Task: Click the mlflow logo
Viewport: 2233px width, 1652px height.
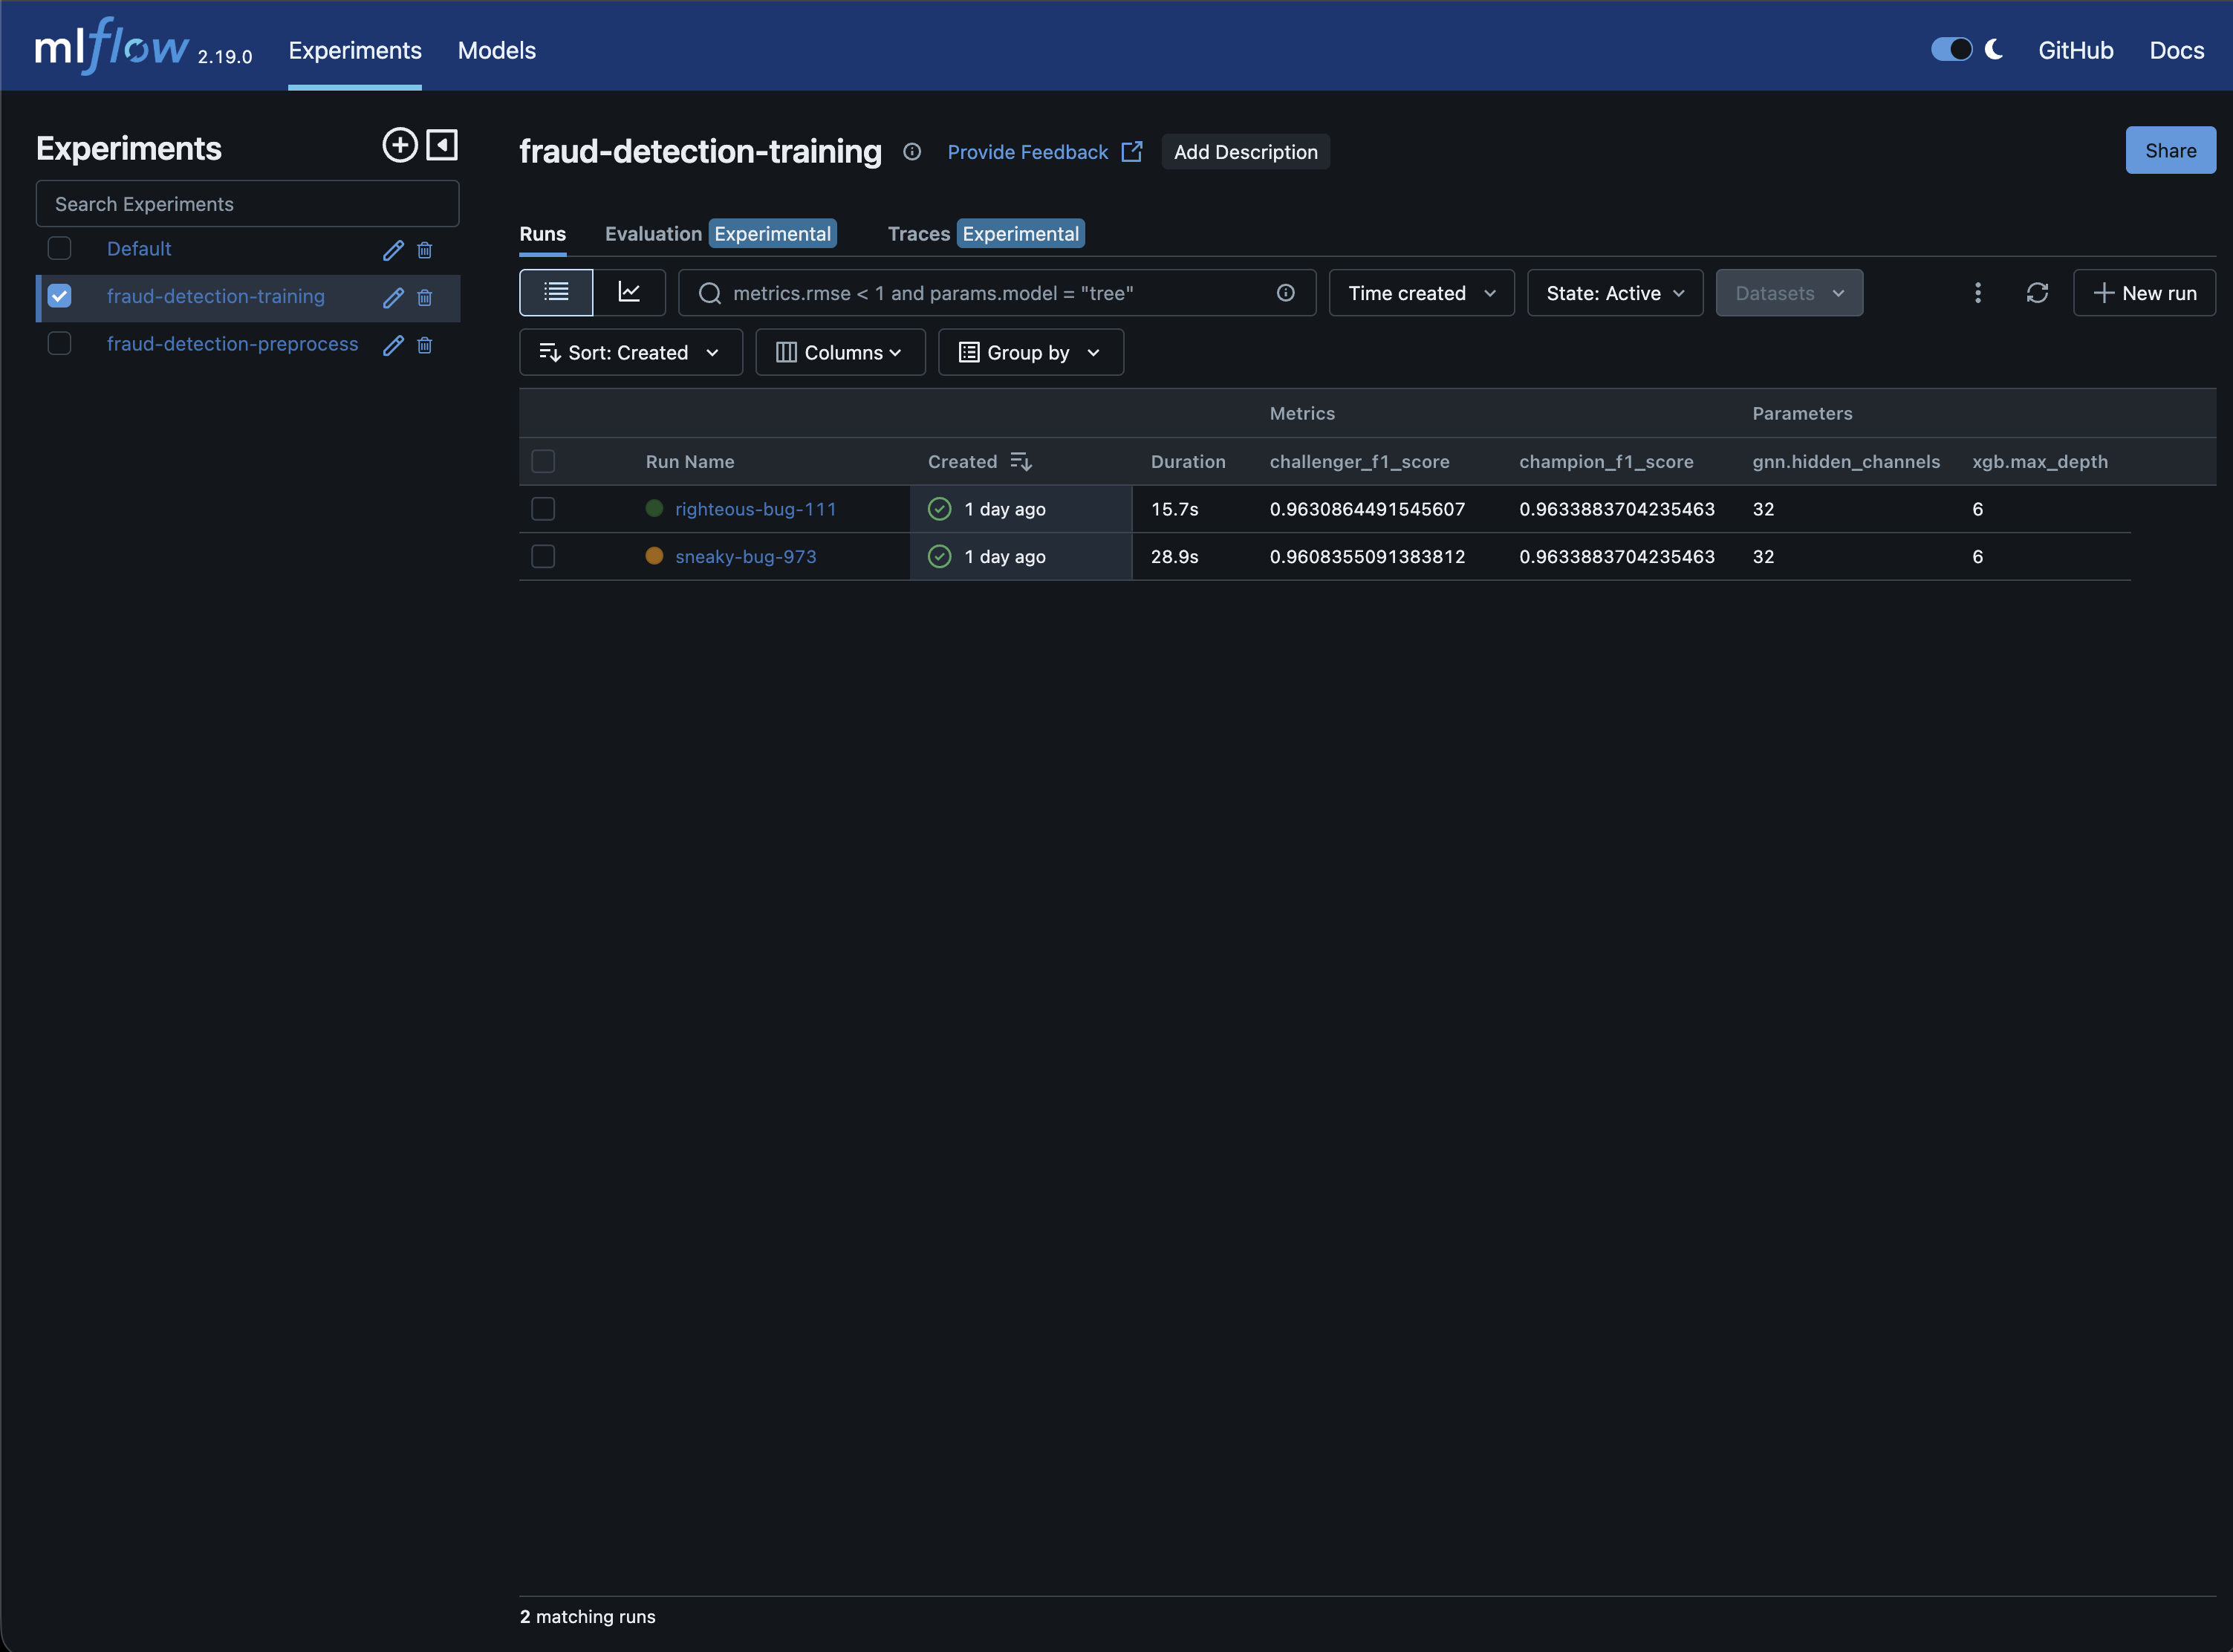Action: [112, 46]
